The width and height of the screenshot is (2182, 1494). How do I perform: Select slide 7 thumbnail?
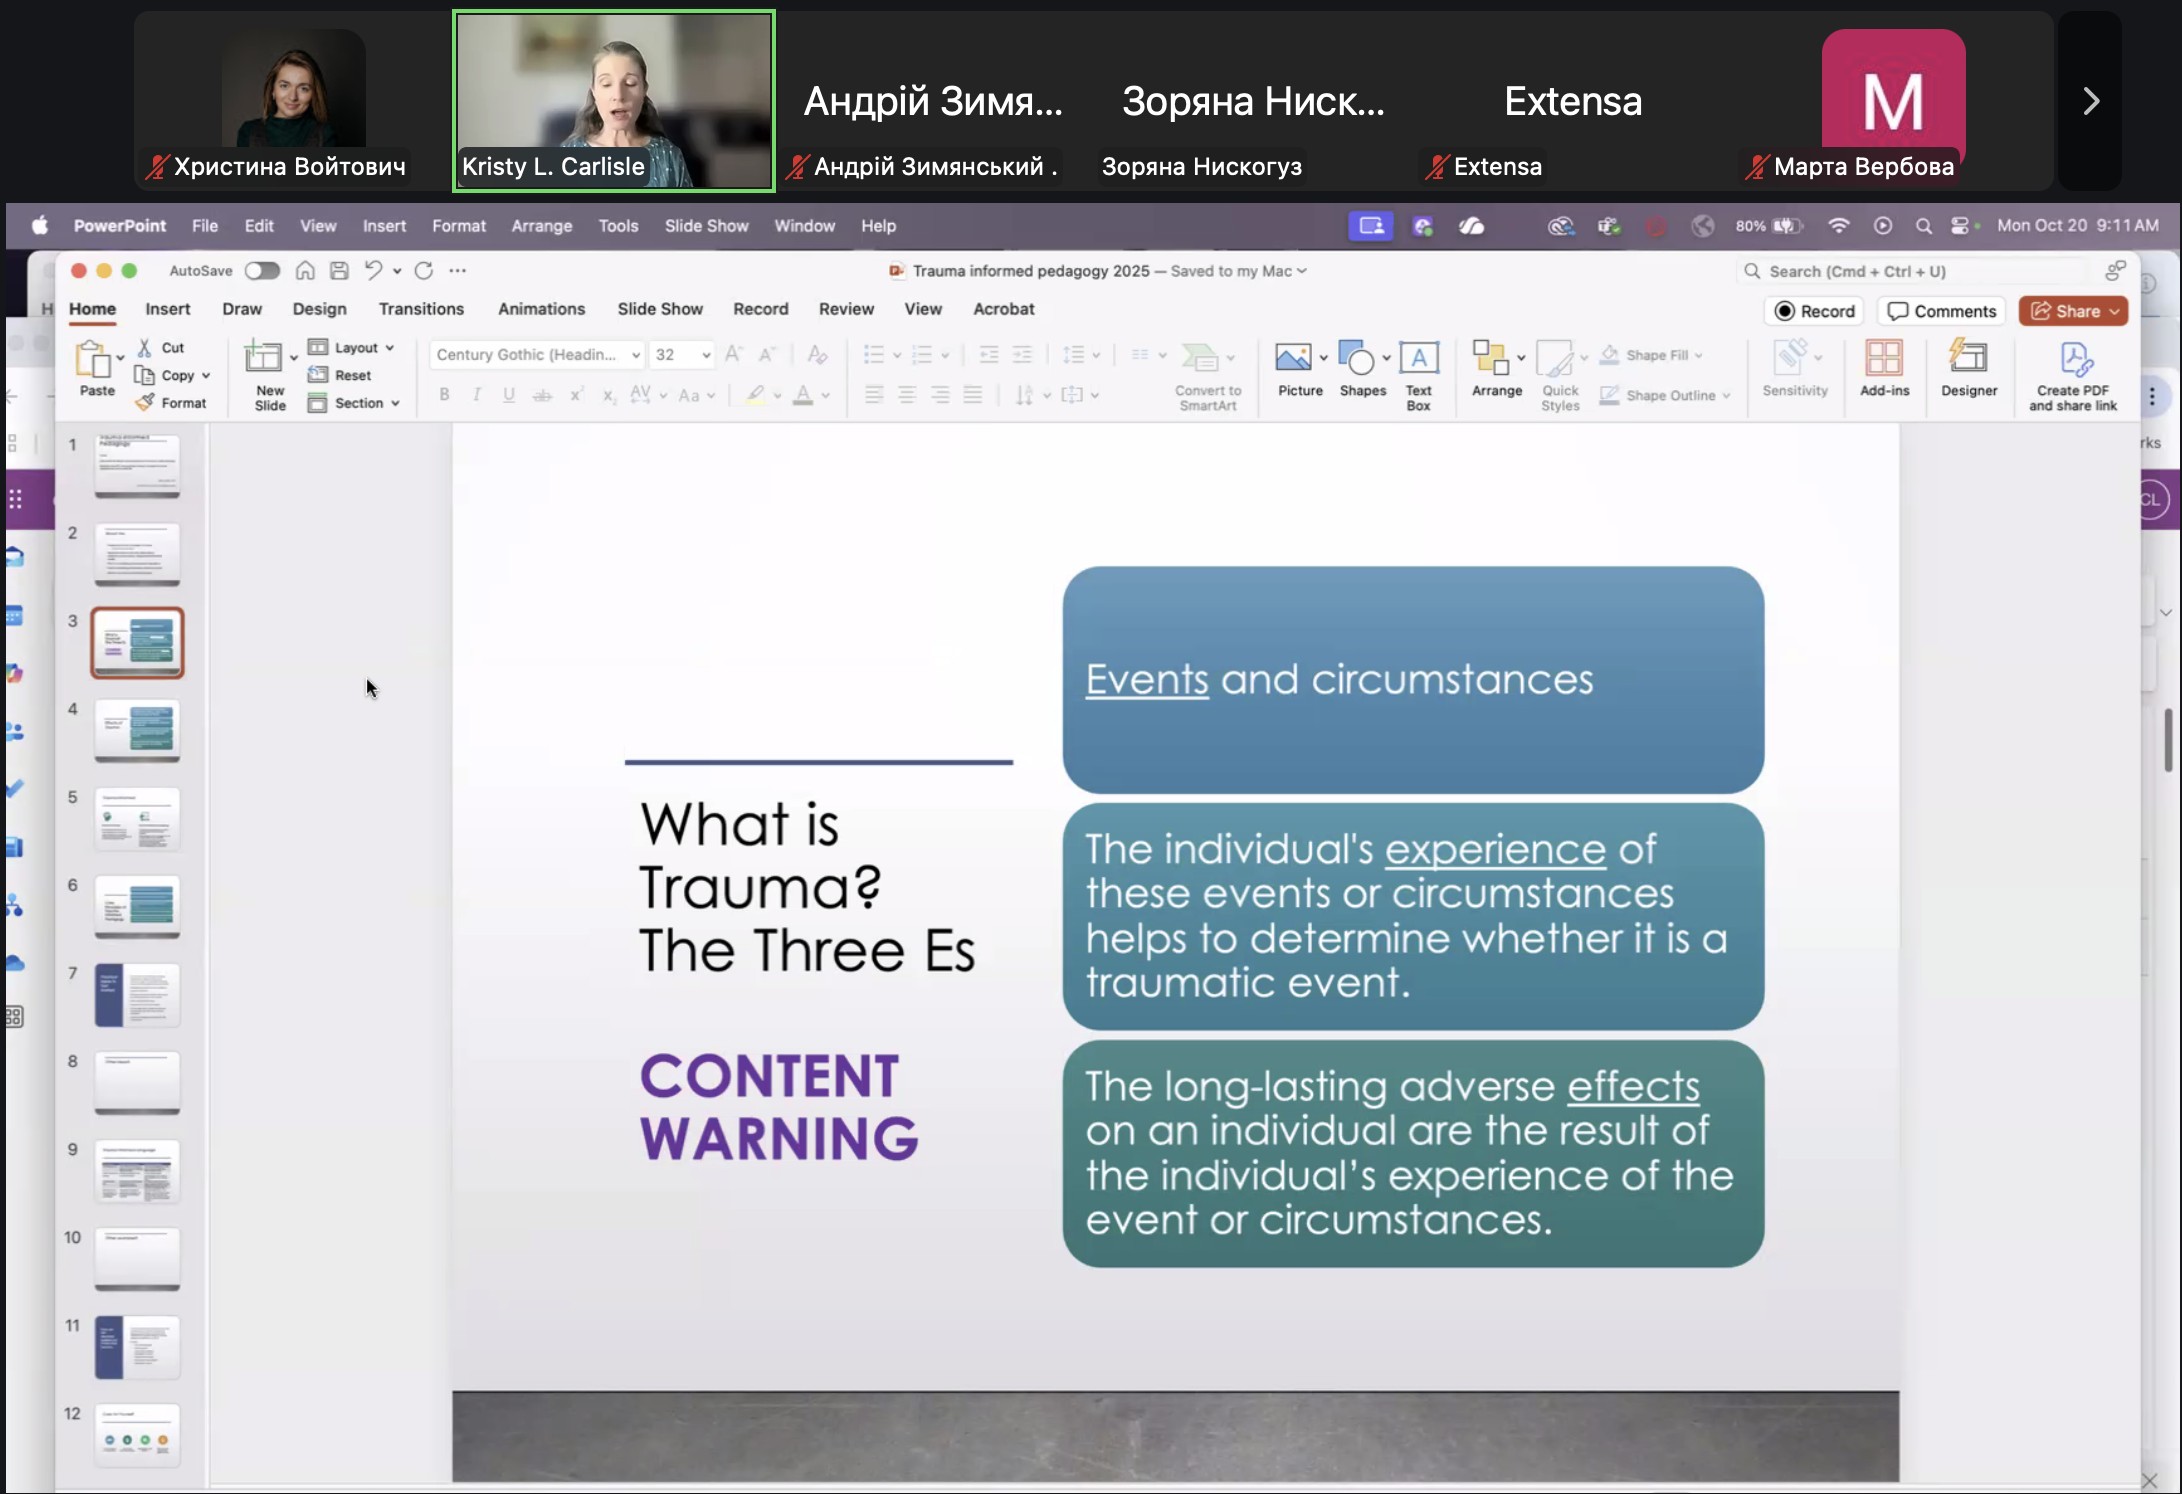click(137, 995)
